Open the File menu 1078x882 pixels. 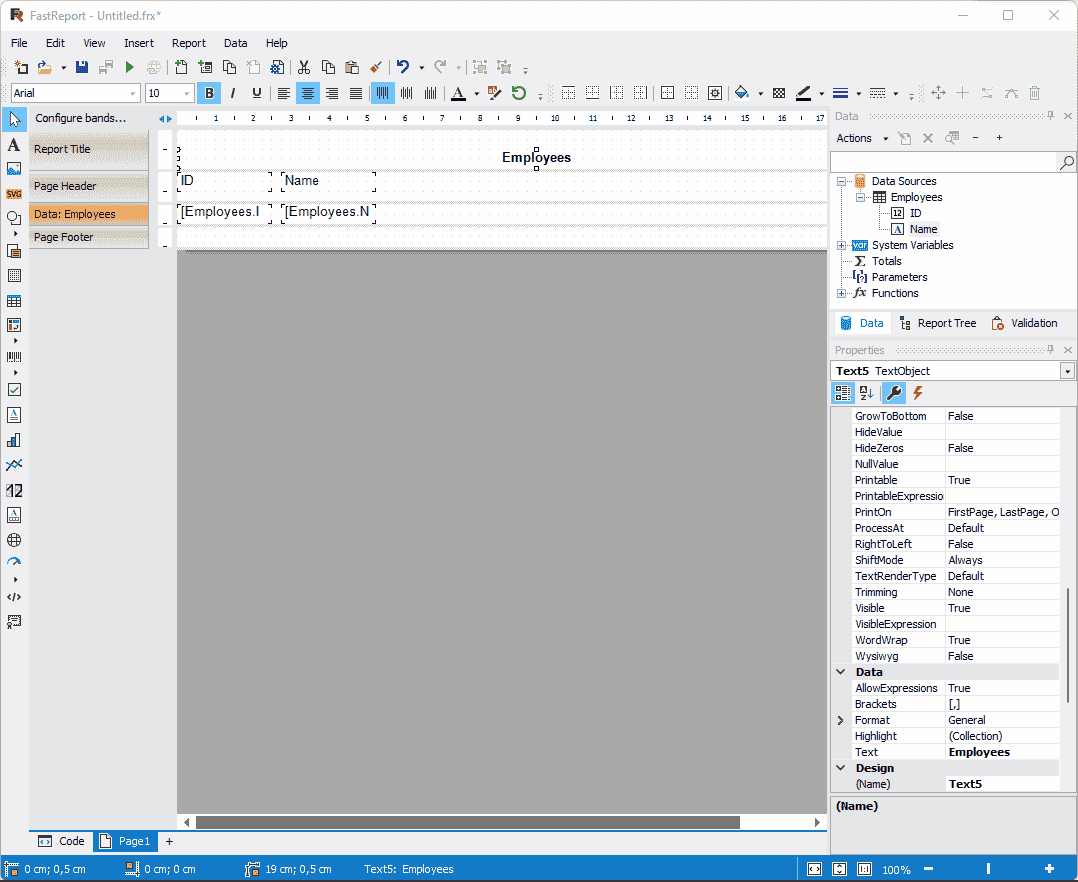click(x=19, y=43)
